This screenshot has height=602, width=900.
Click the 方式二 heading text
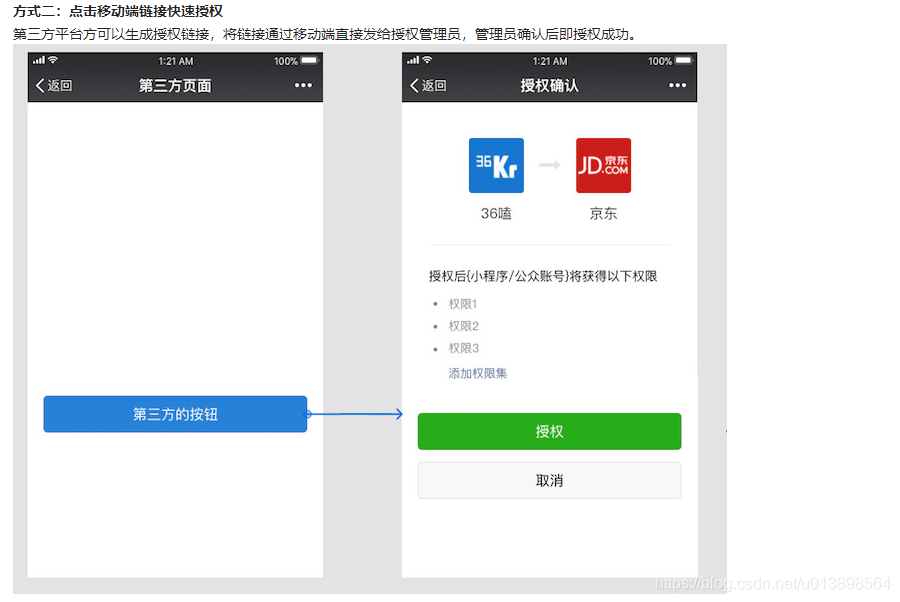pyautogui.click(x=118, y=11)
